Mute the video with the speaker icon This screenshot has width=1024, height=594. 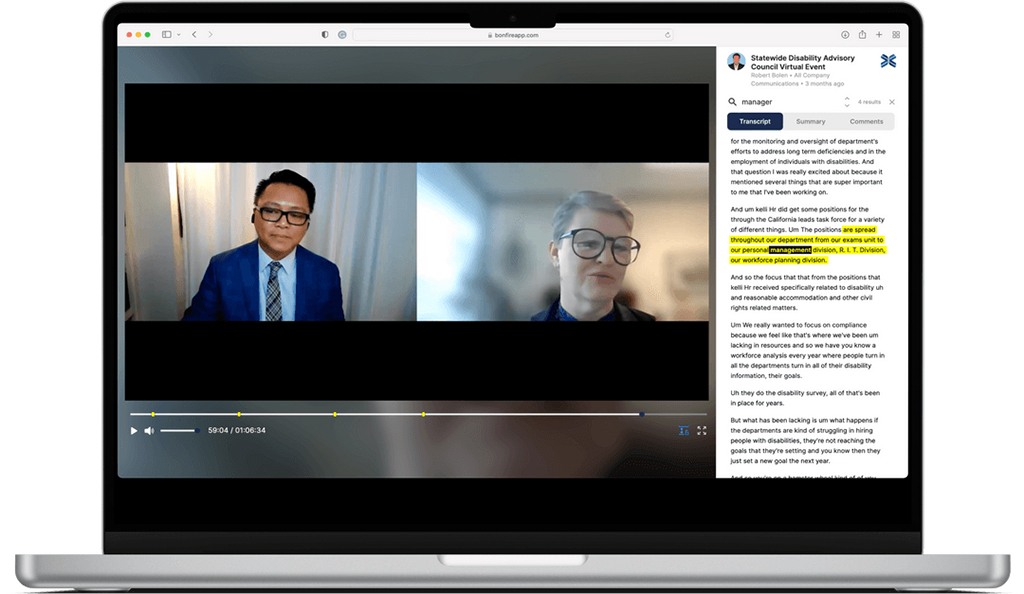point(149,431)
